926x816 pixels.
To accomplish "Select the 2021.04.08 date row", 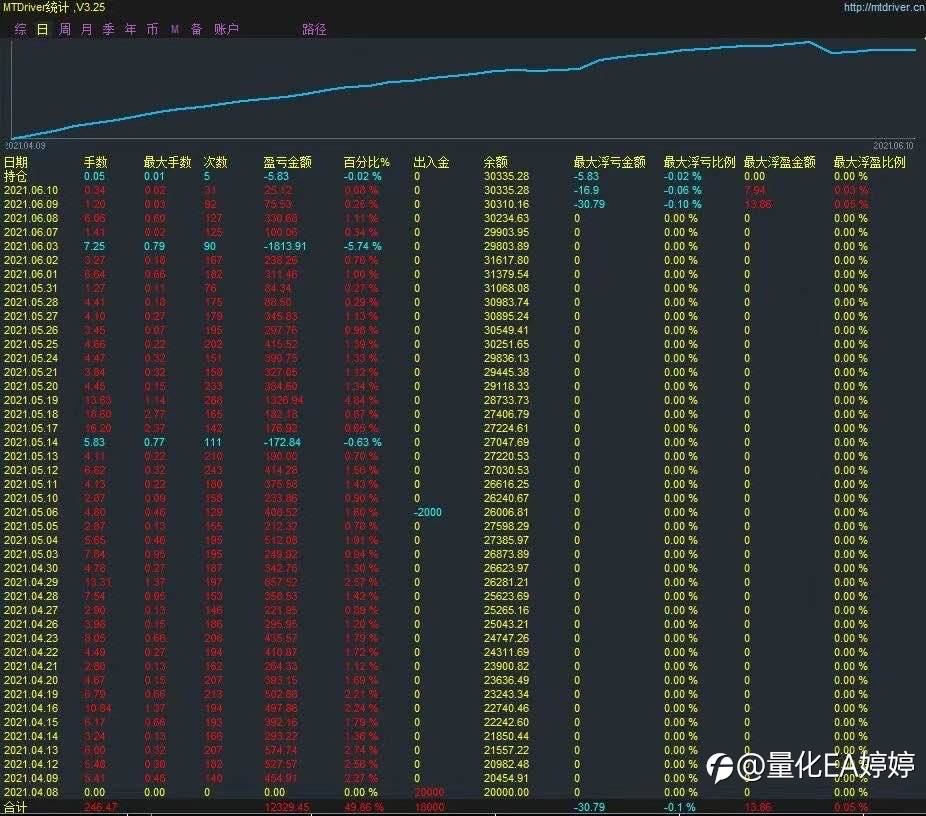I will 31,792.
